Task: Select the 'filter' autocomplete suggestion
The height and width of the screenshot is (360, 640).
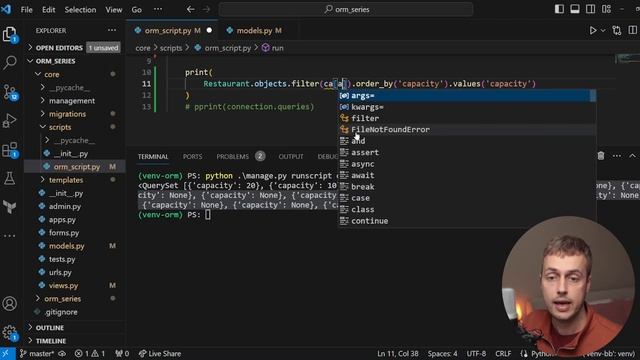Action: coord(467,118)
